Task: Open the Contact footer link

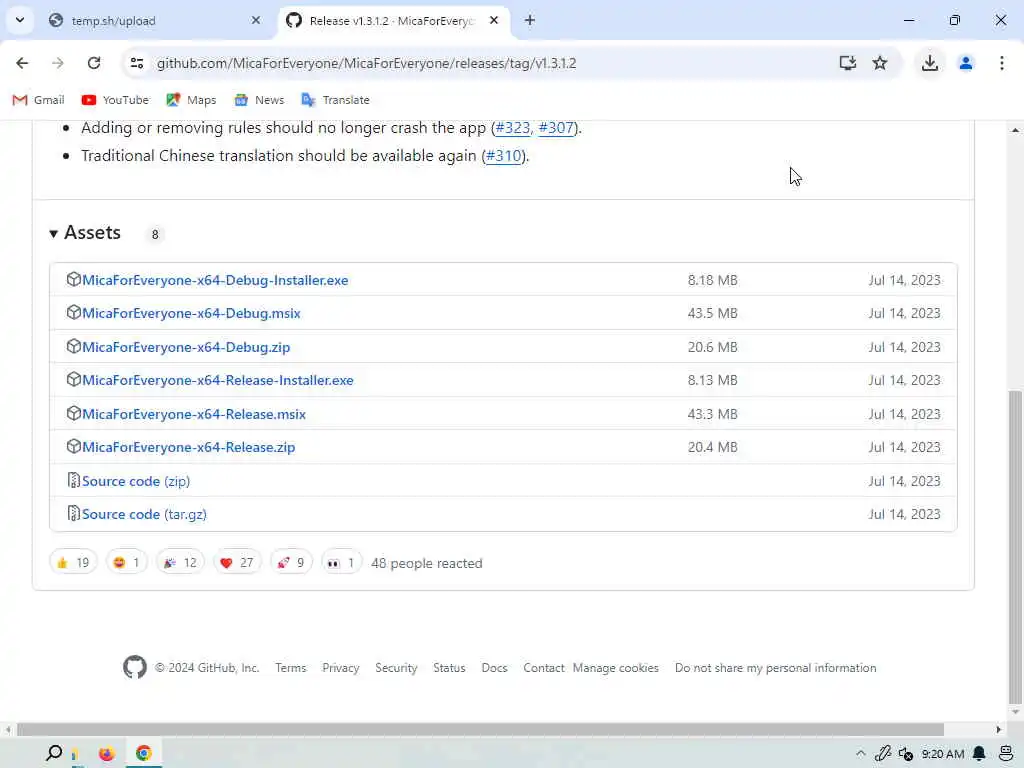Action: pyautogui.click(x=543, y=668)
